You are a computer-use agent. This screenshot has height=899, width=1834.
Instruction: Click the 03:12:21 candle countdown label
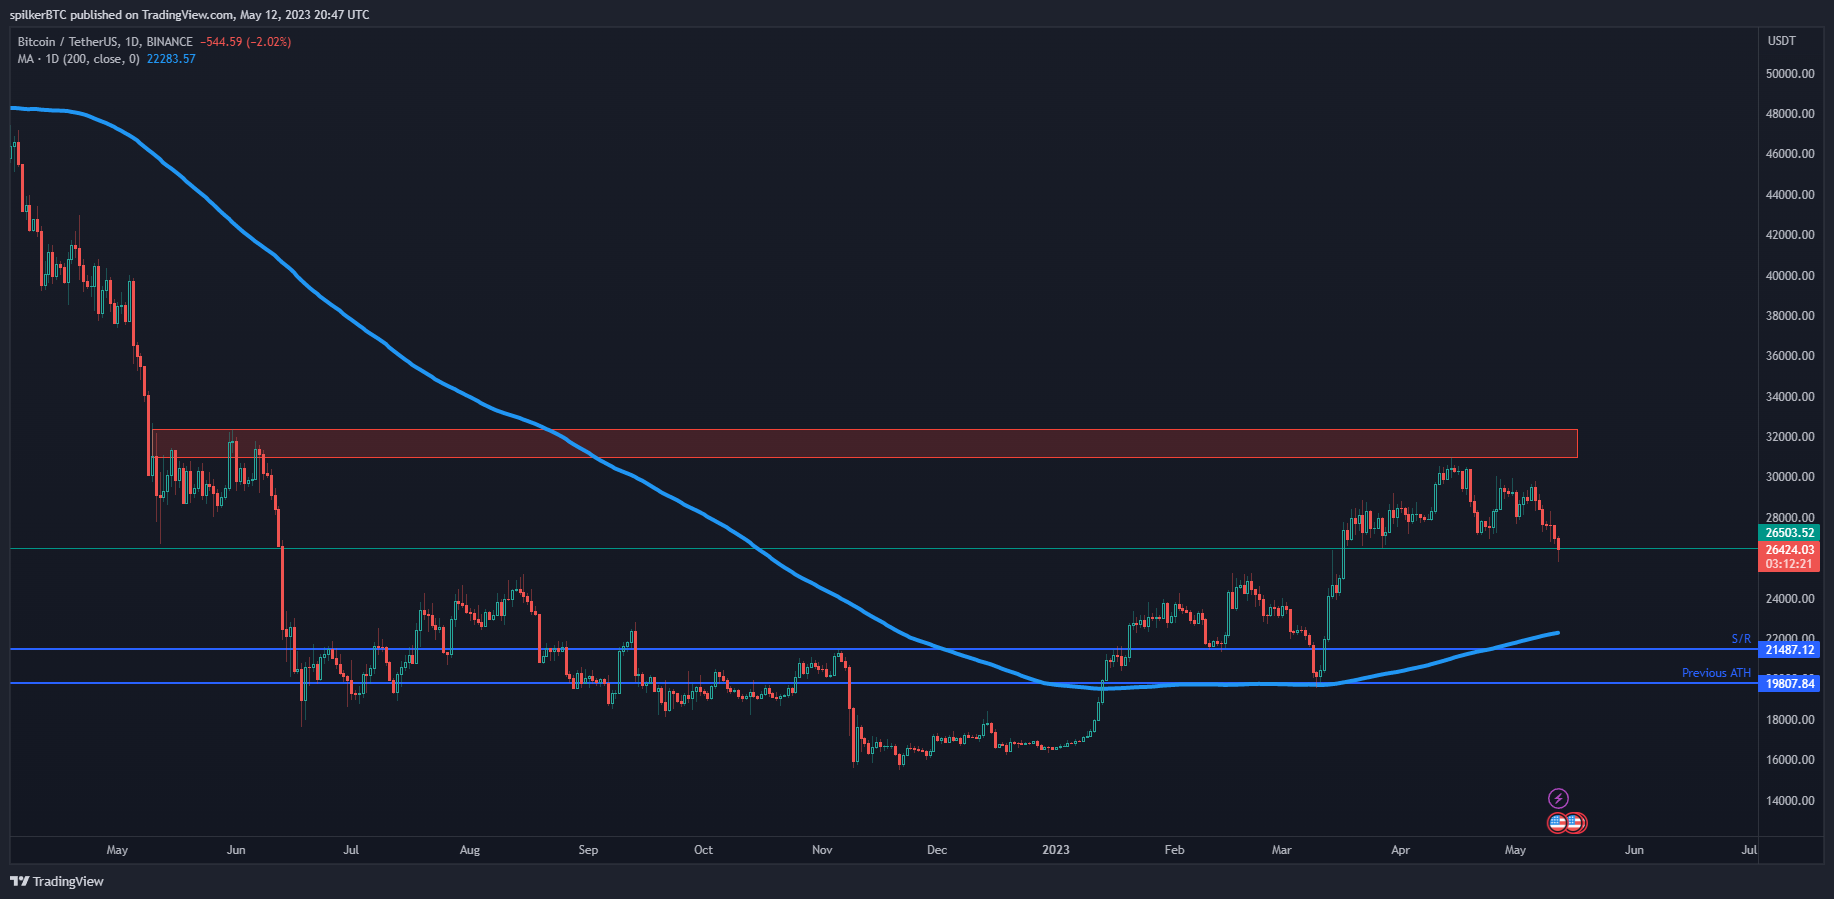(1789, 564)
